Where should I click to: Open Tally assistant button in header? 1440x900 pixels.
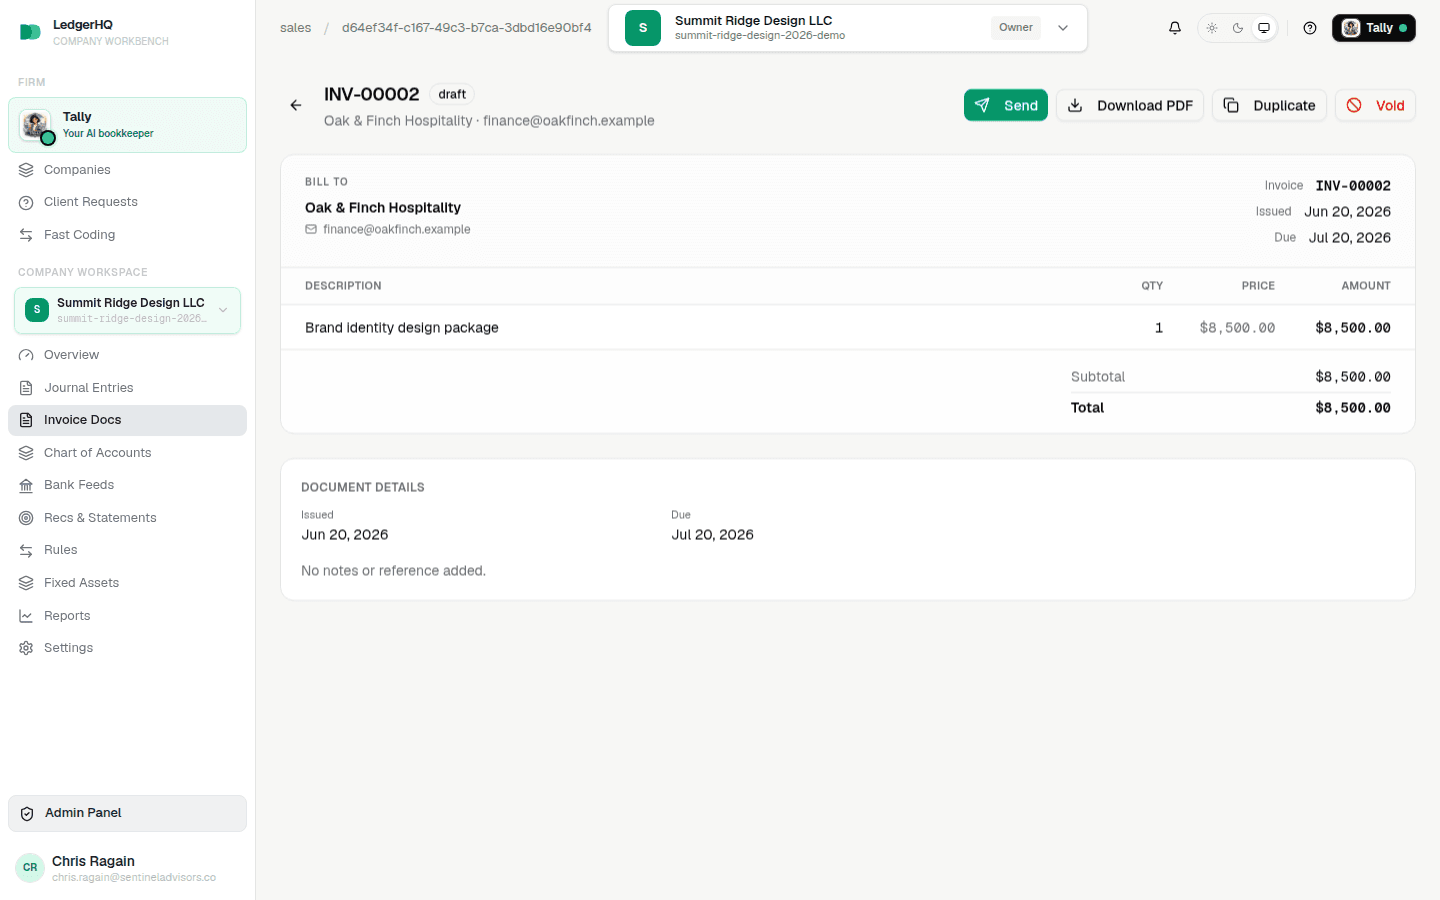[1373, 28]
